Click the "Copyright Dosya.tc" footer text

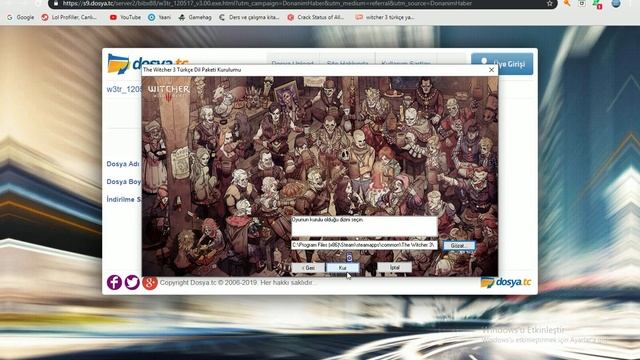[x=236, y=282]
